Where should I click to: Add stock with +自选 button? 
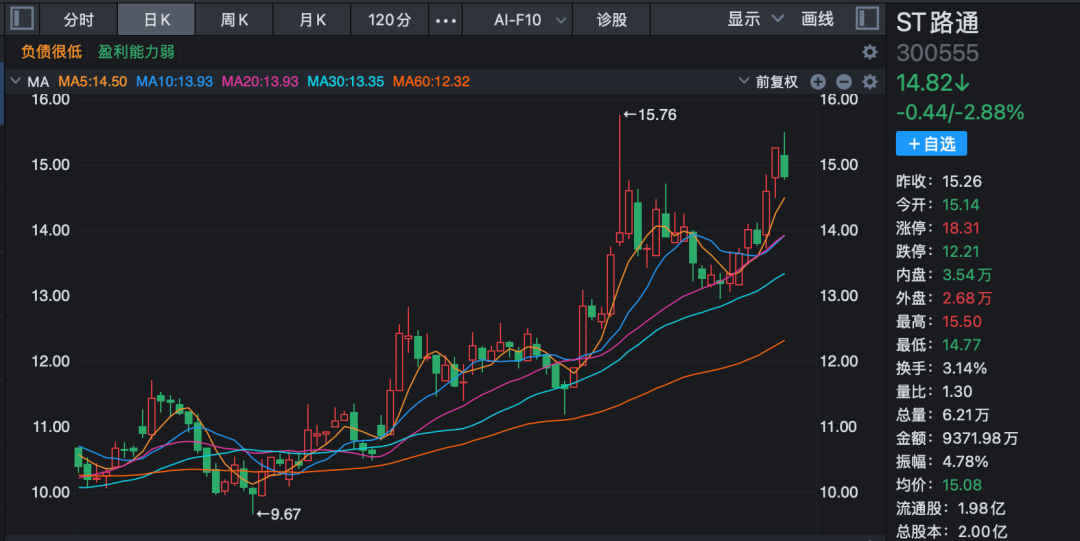pyautogui.click(x=931, y=144)
